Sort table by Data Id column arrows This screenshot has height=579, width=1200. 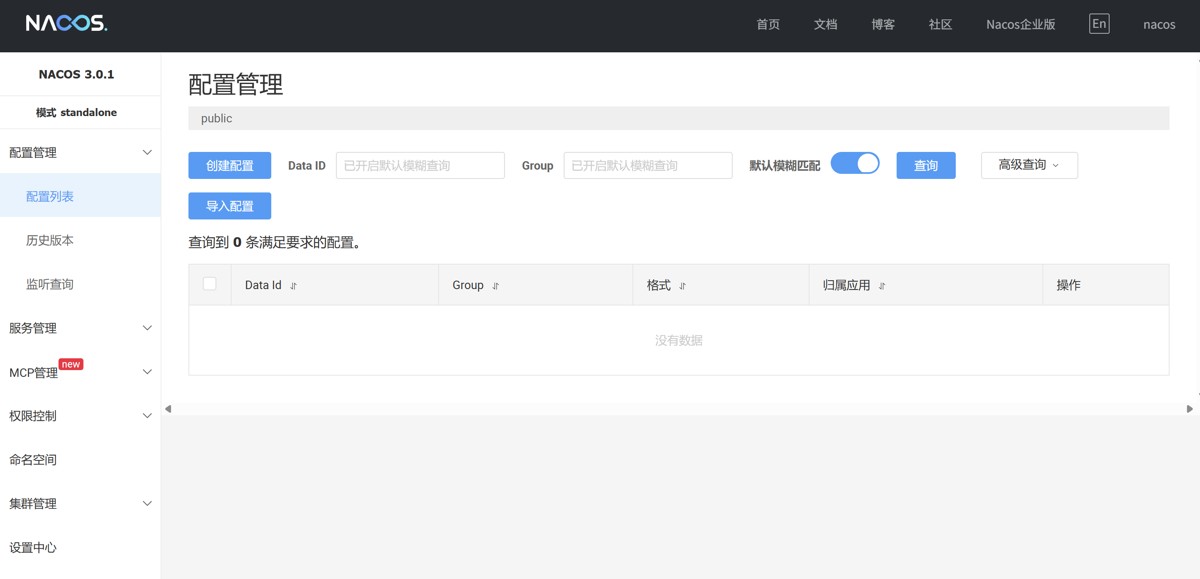293,286
